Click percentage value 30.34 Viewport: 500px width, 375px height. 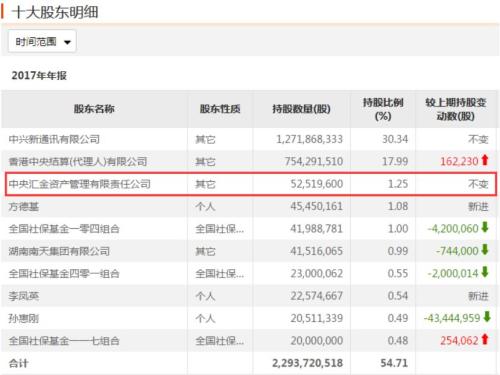[395, 139]
